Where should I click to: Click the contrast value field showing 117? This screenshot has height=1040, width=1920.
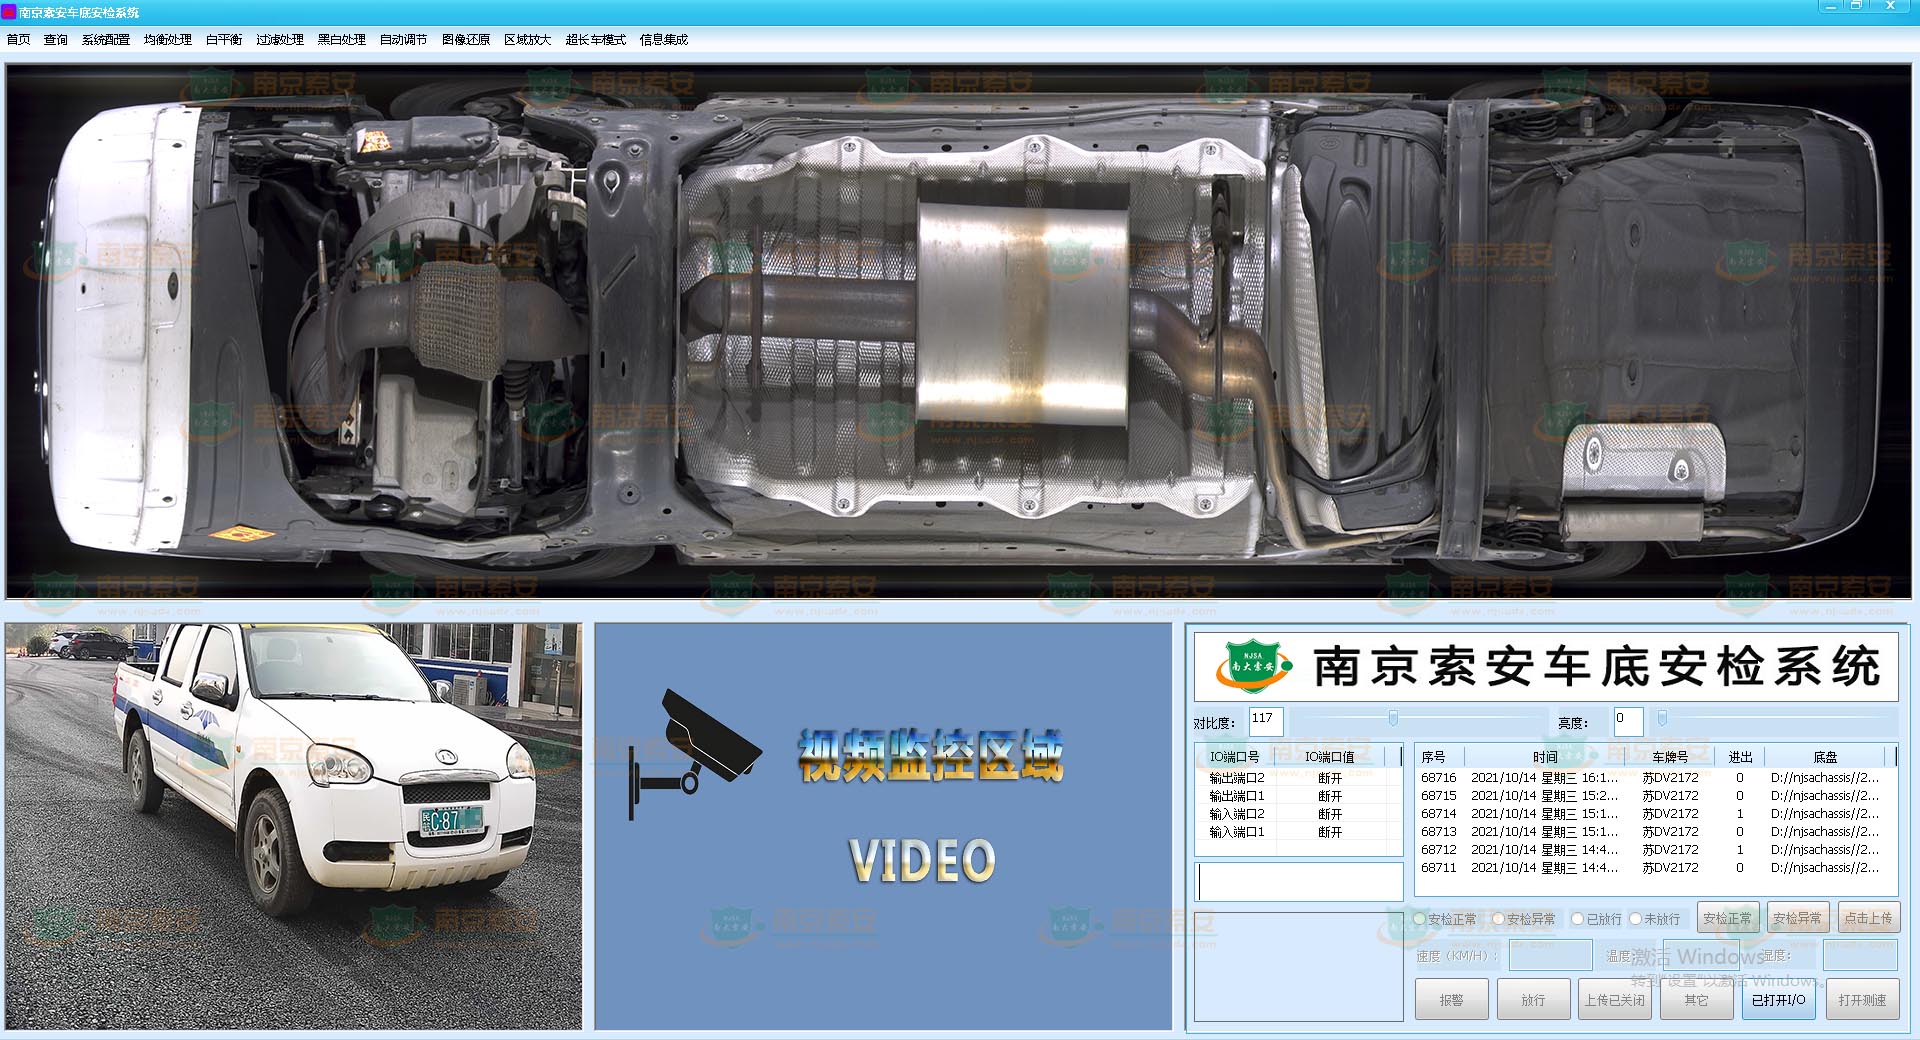(1265, 720)
